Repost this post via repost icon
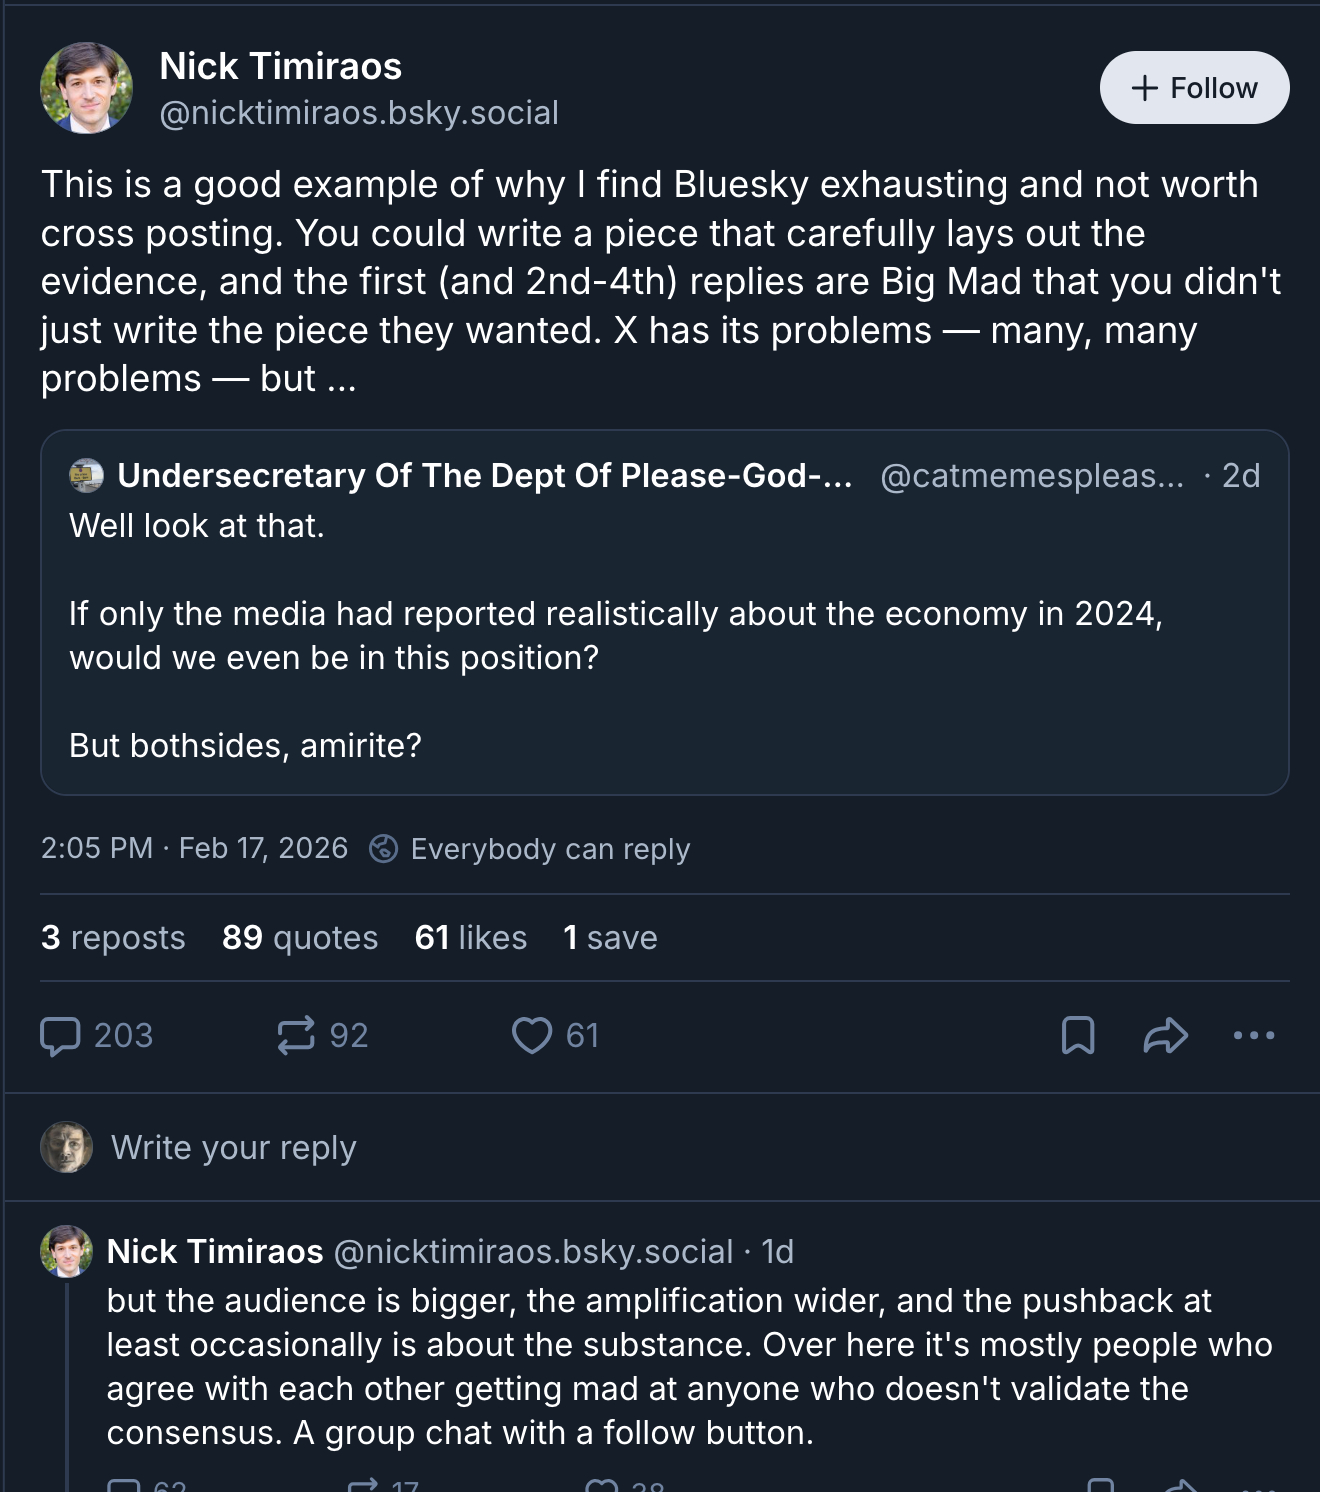Screen dimensions: 1320x1492 pos(296,1035)
